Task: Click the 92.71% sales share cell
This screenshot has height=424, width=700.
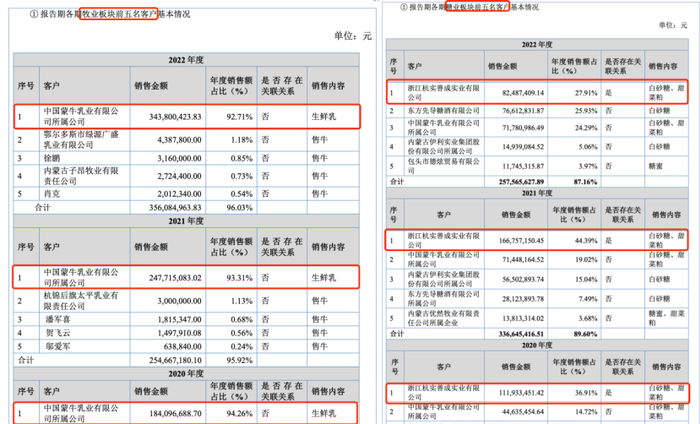Action: (x=239, y=117)
